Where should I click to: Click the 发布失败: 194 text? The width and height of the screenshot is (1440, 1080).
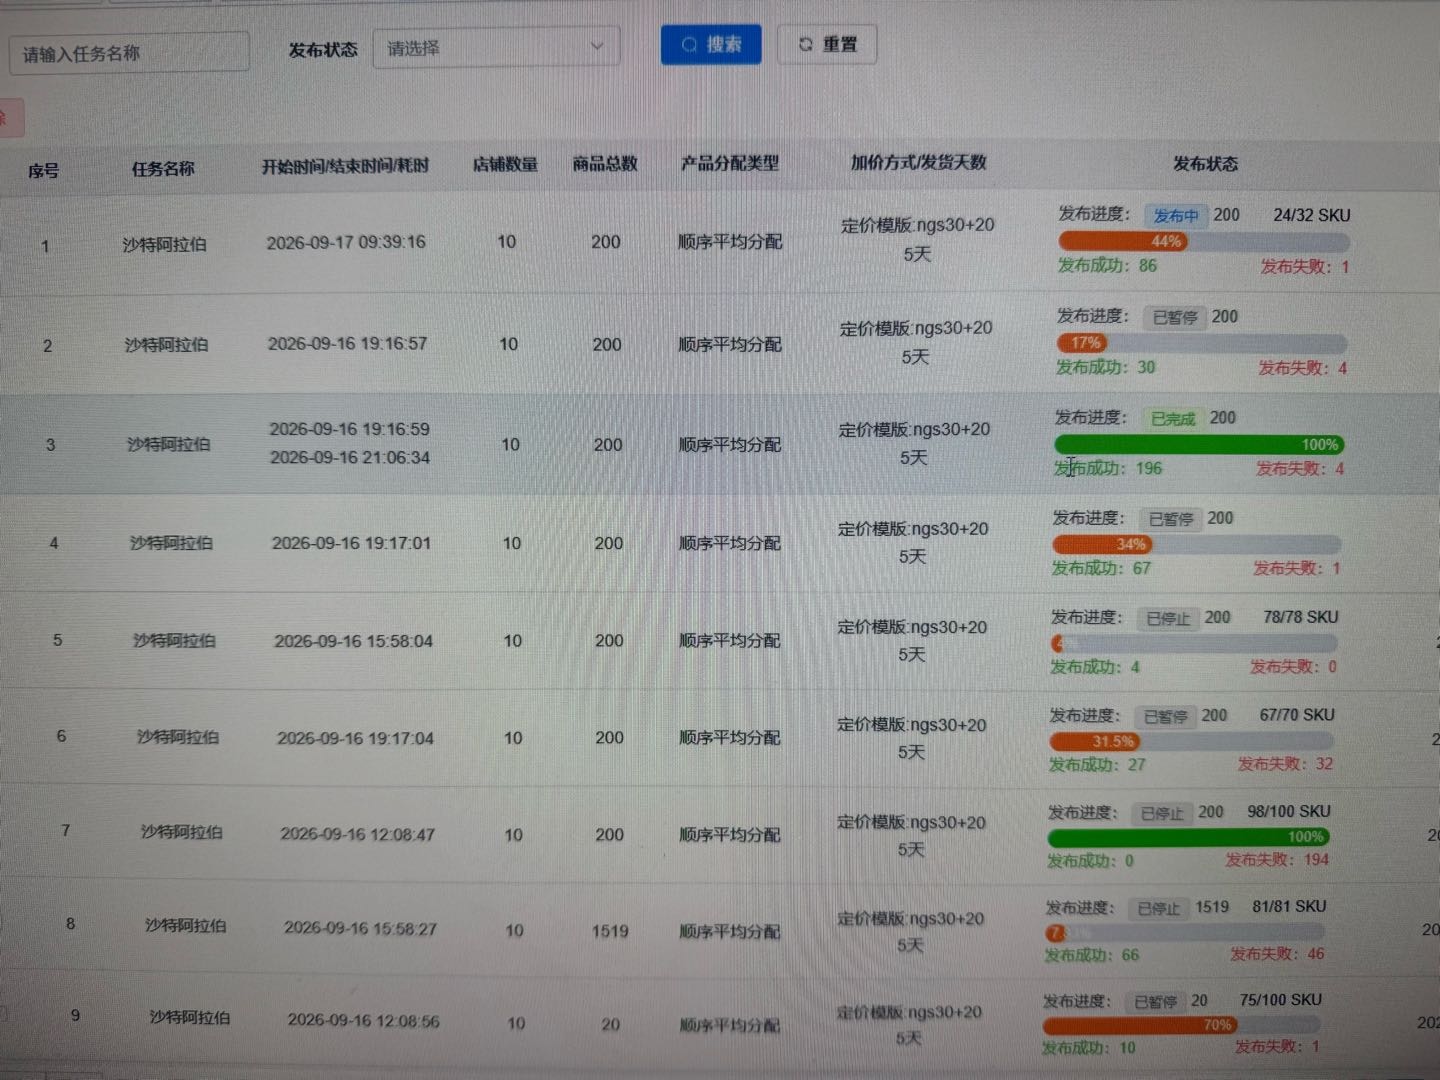1277,859
